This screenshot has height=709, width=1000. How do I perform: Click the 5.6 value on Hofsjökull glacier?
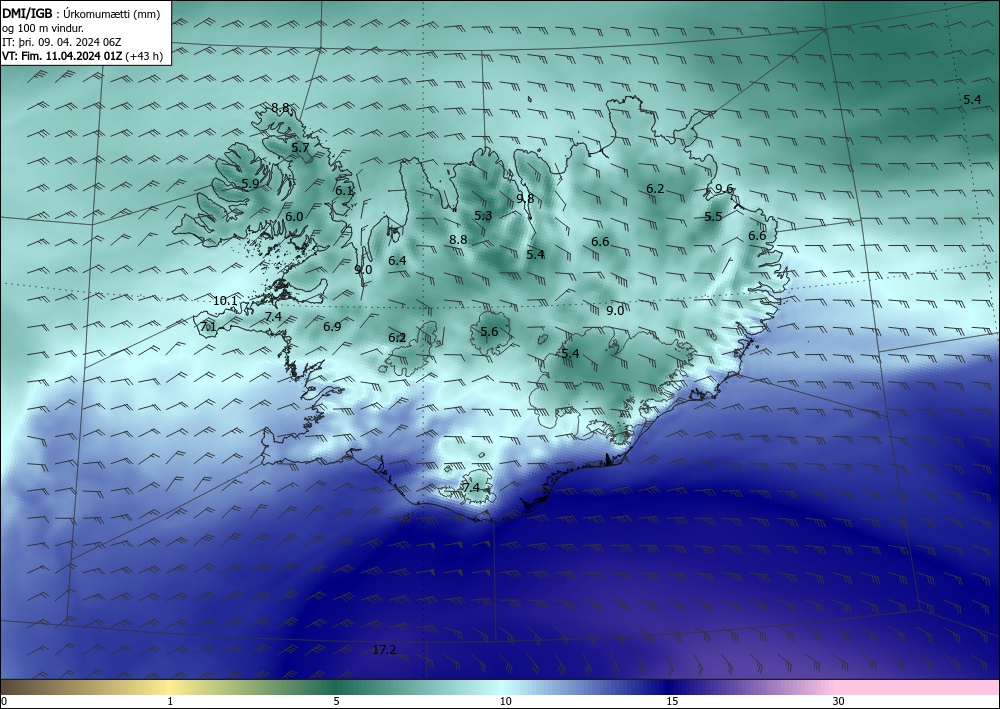(x=489, y=331)
